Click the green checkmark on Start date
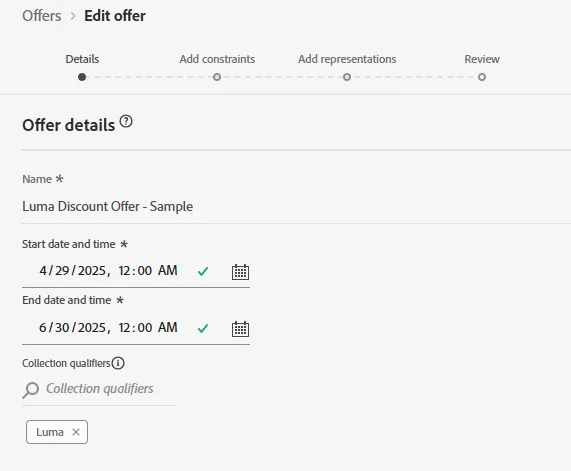Screen dimensions: 571x471 tap(203, 271)
